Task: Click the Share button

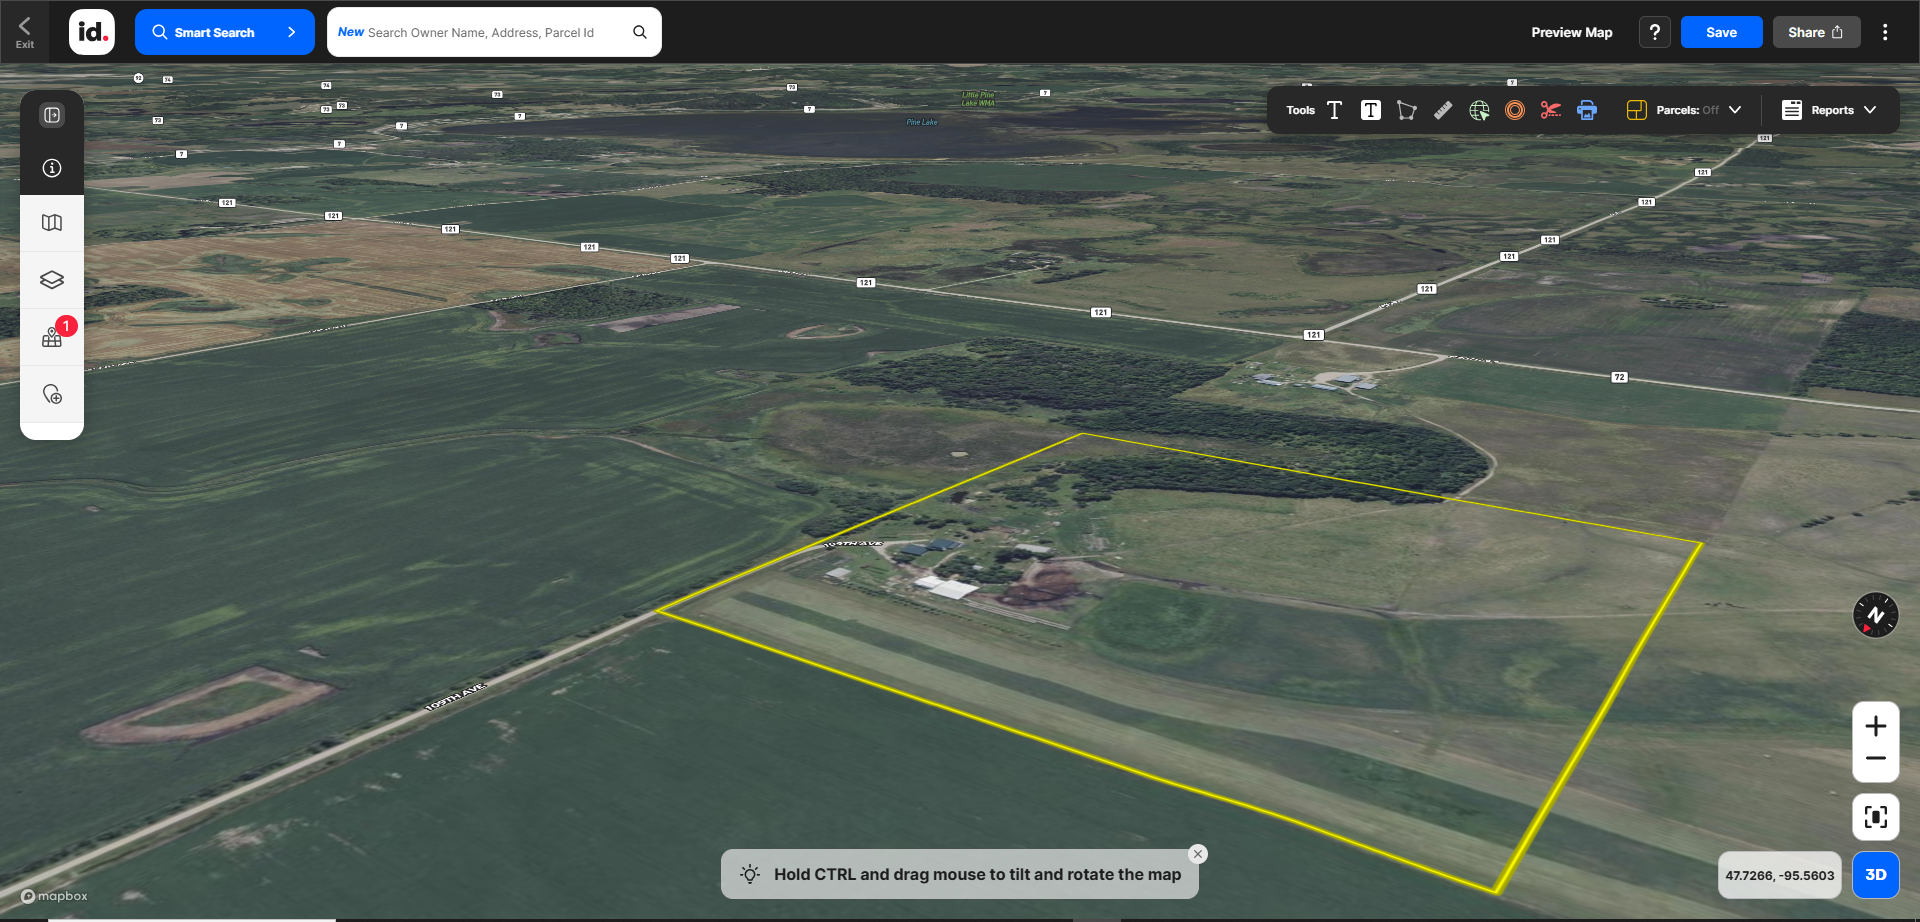Action: (x=1816, y=32)
